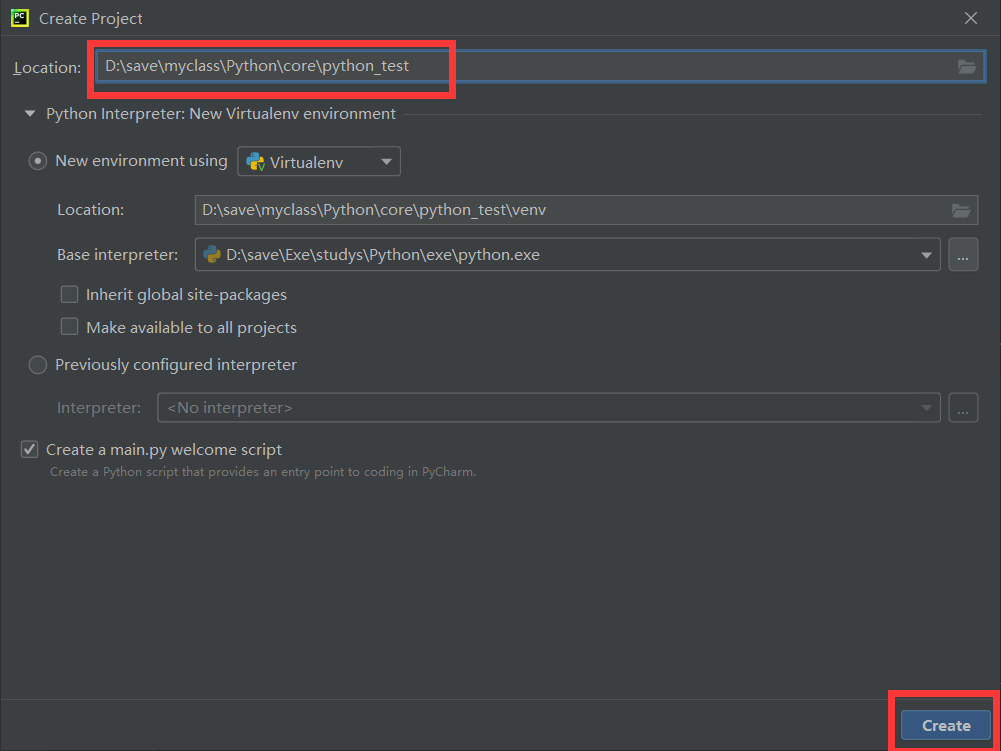The width and height of the screenshot is (1001, 751).
Task: Enable Make available to all projects
Action: coord(69,327)
